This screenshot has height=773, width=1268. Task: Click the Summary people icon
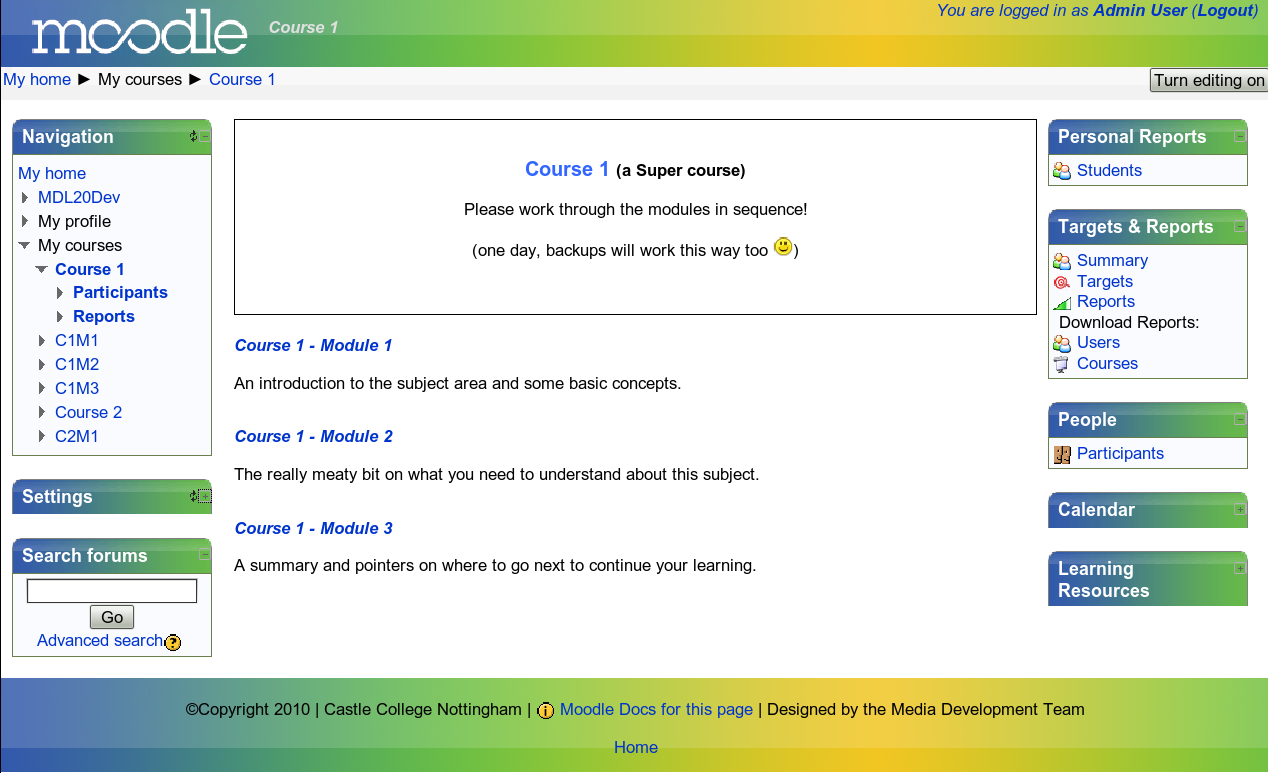(x=1063, y=261)
